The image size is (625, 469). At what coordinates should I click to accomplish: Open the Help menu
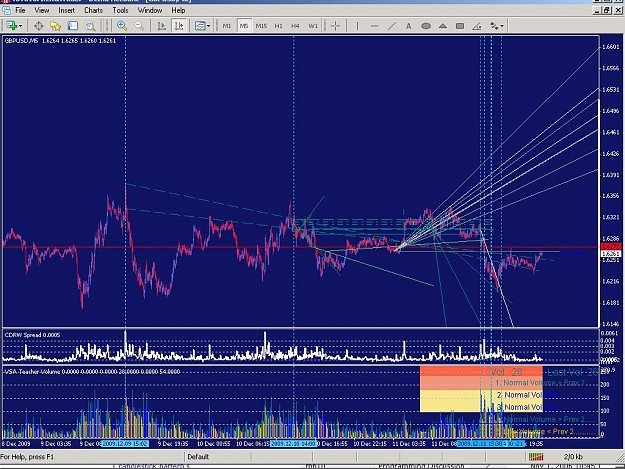coord(178,10)
